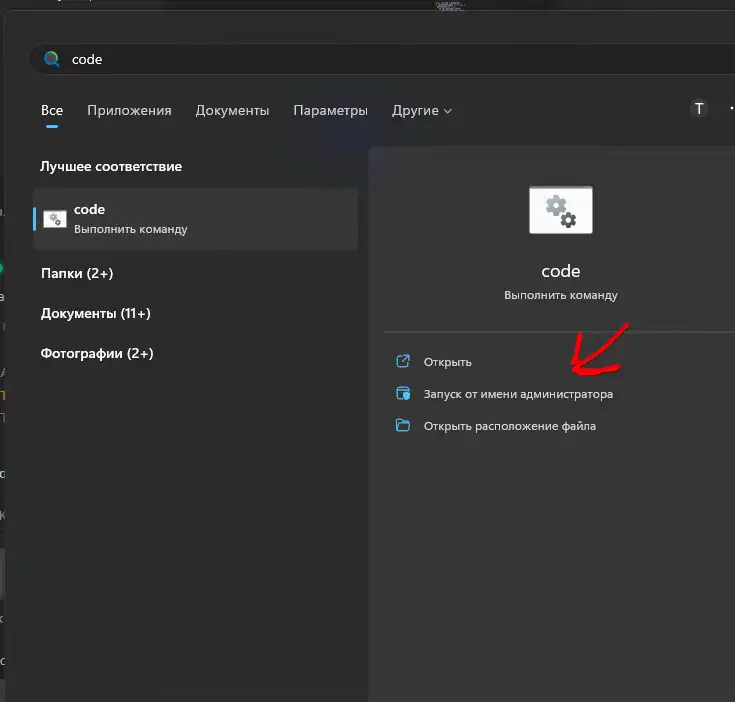Switch to the Все tab
This screenshot has width=735, height=702.
52,111
